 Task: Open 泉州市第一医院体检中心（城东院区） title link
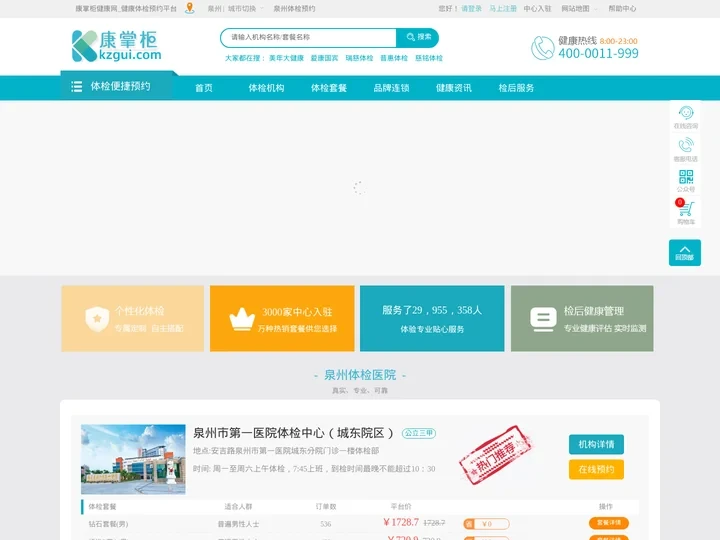coord(293,433)
